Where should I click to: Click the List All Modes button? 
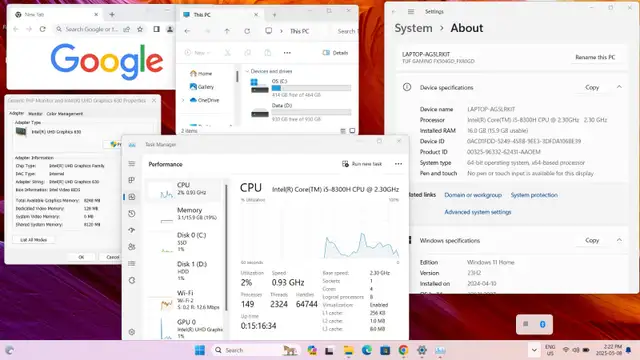33,240
